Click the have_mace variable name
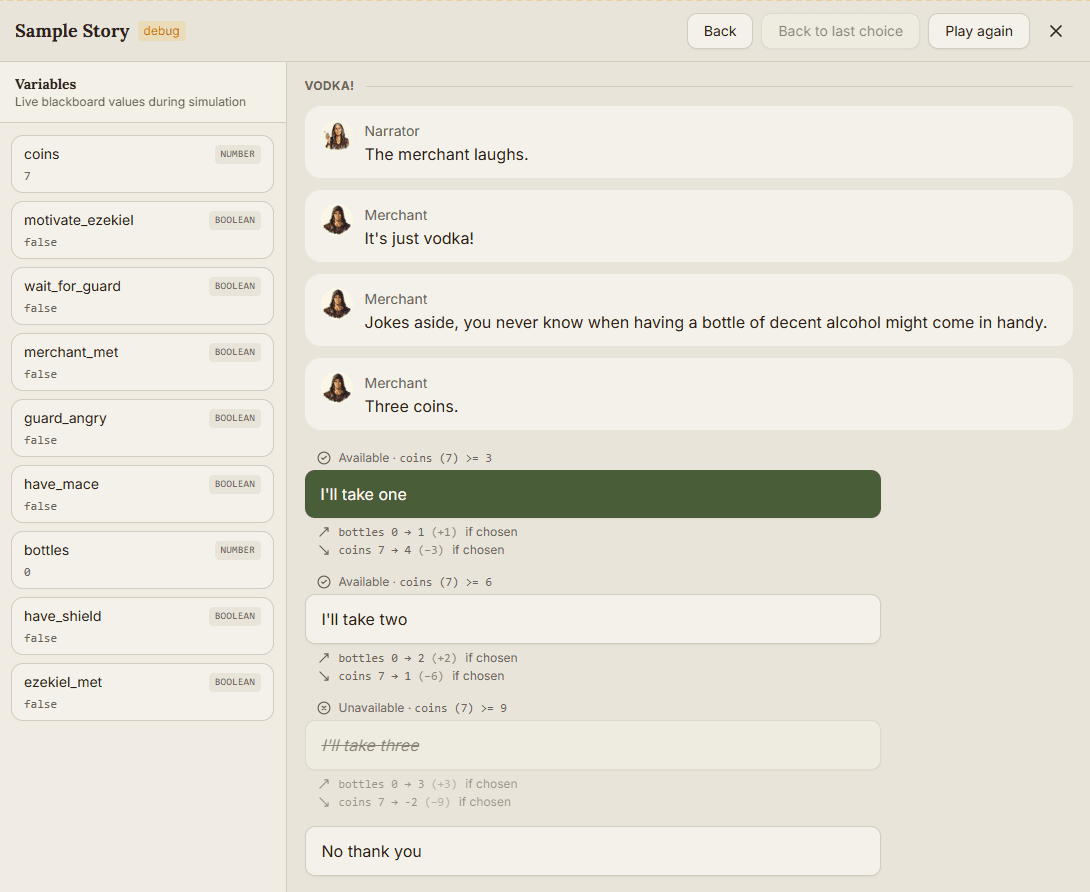 pyautogui.click(x=61, y=485)
